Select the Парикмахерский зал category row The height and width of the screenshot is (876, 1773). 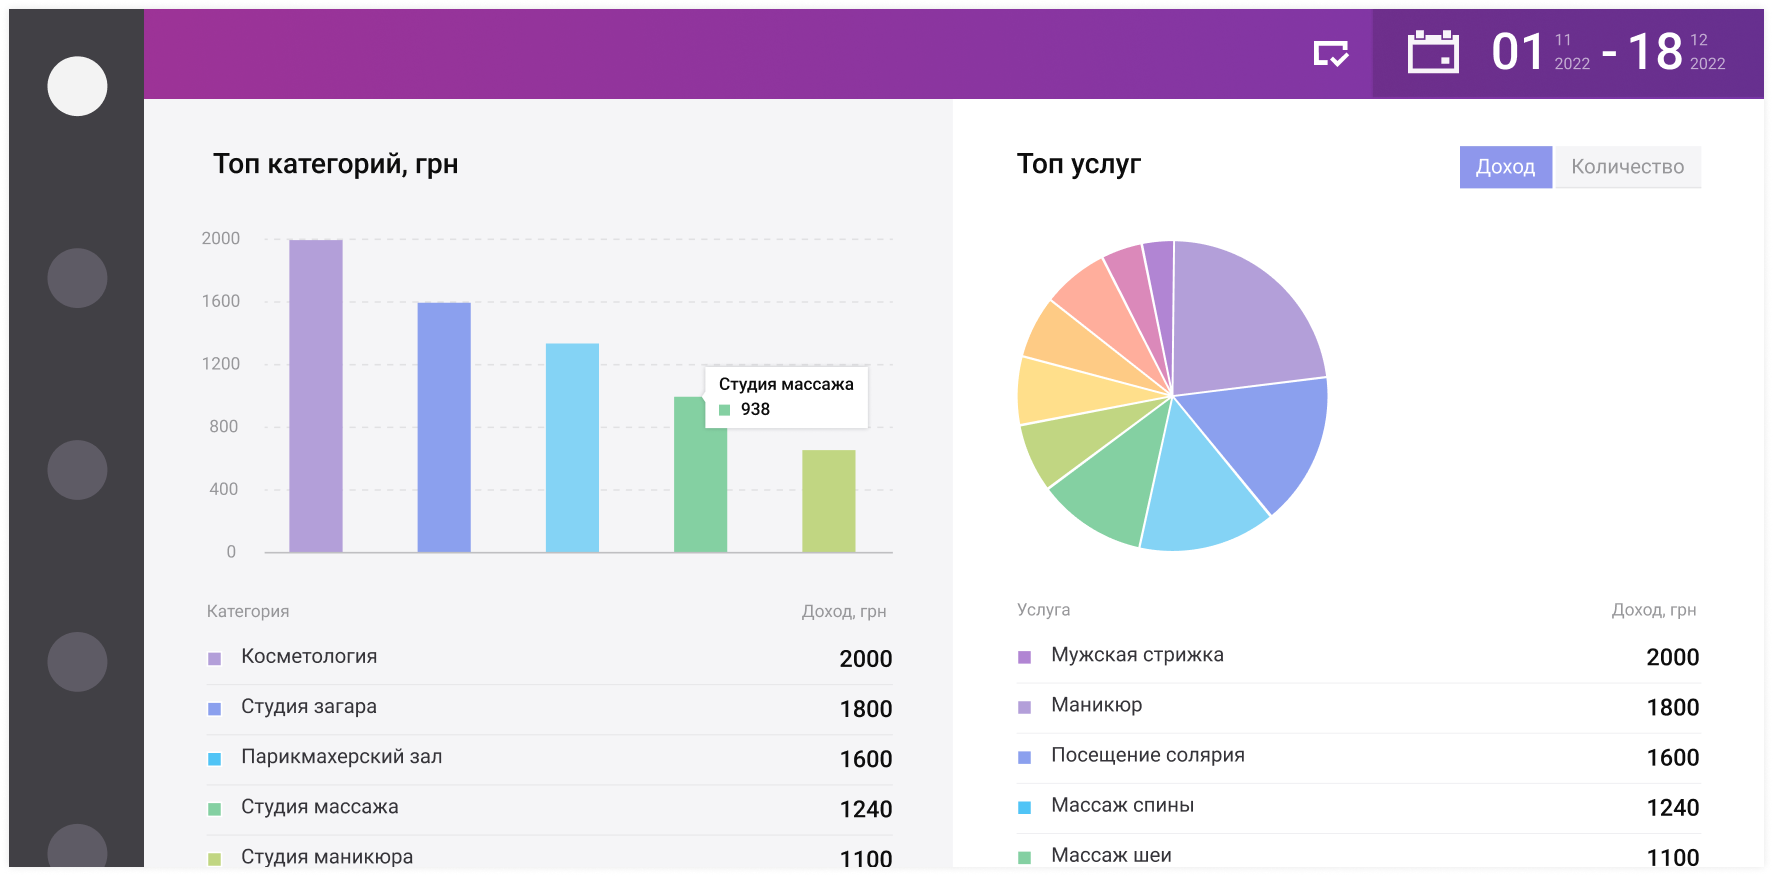(x=548, y=758)
